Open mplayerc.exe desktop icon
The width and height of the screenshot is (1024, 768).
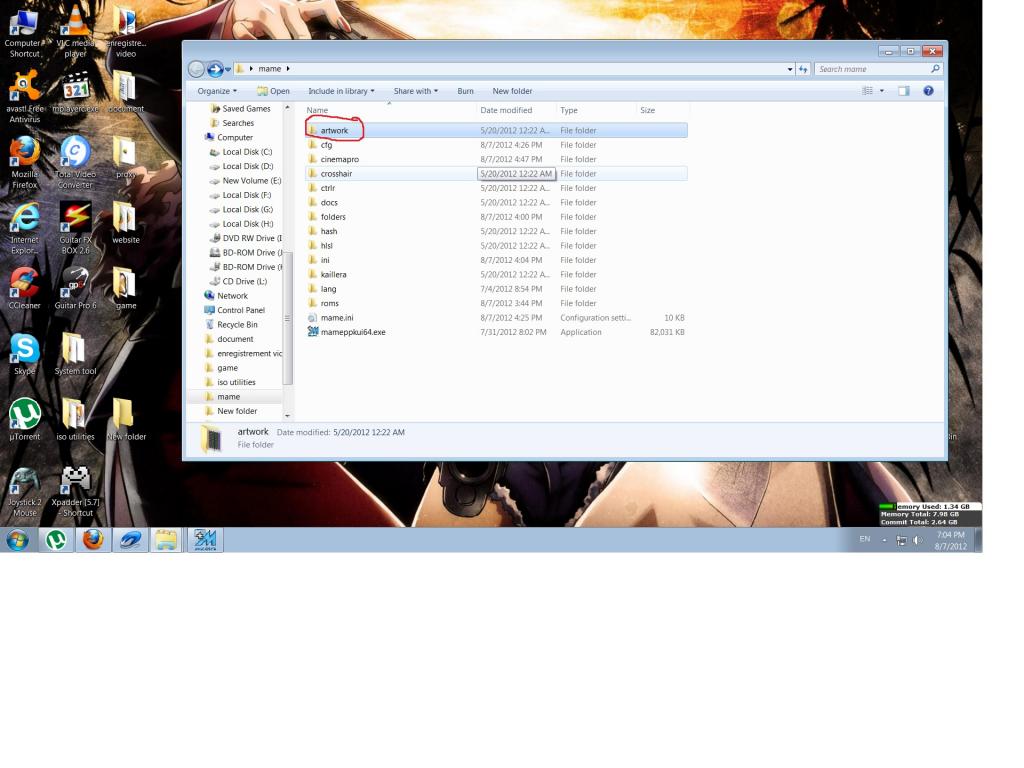coord(75,93)
